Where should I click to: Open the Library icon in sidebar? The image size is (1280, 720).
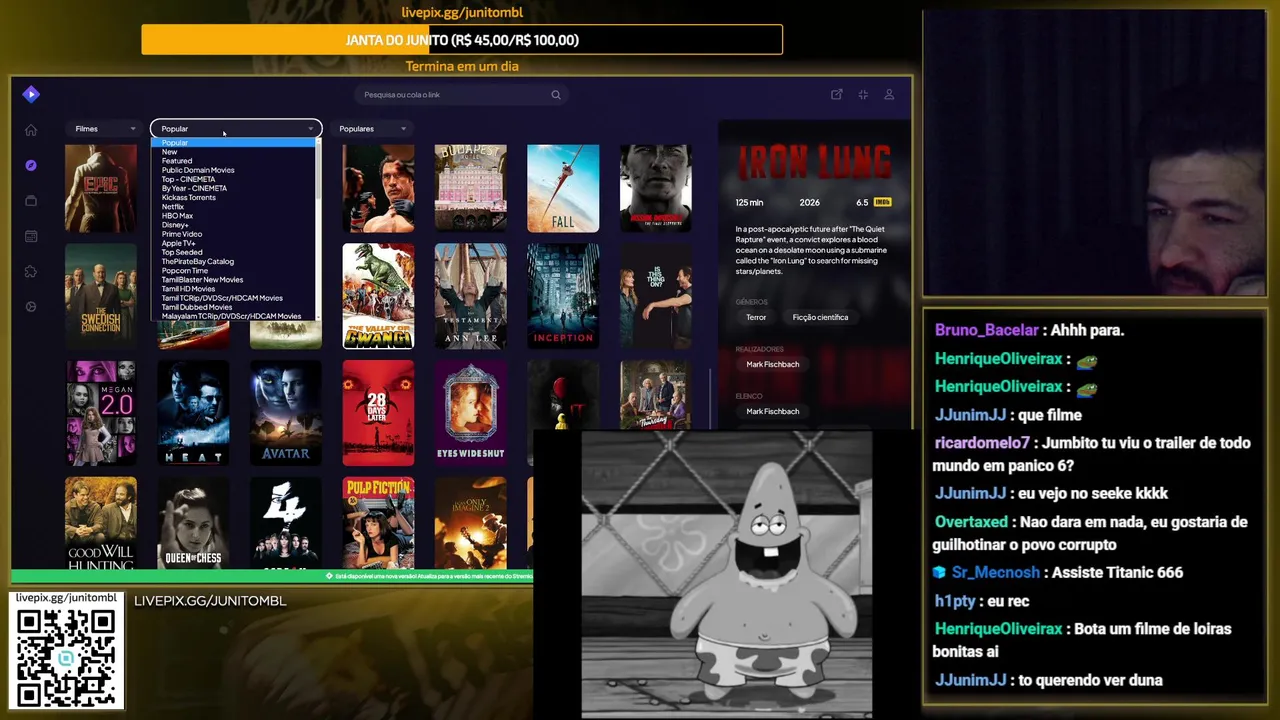(x=31, y=201)
